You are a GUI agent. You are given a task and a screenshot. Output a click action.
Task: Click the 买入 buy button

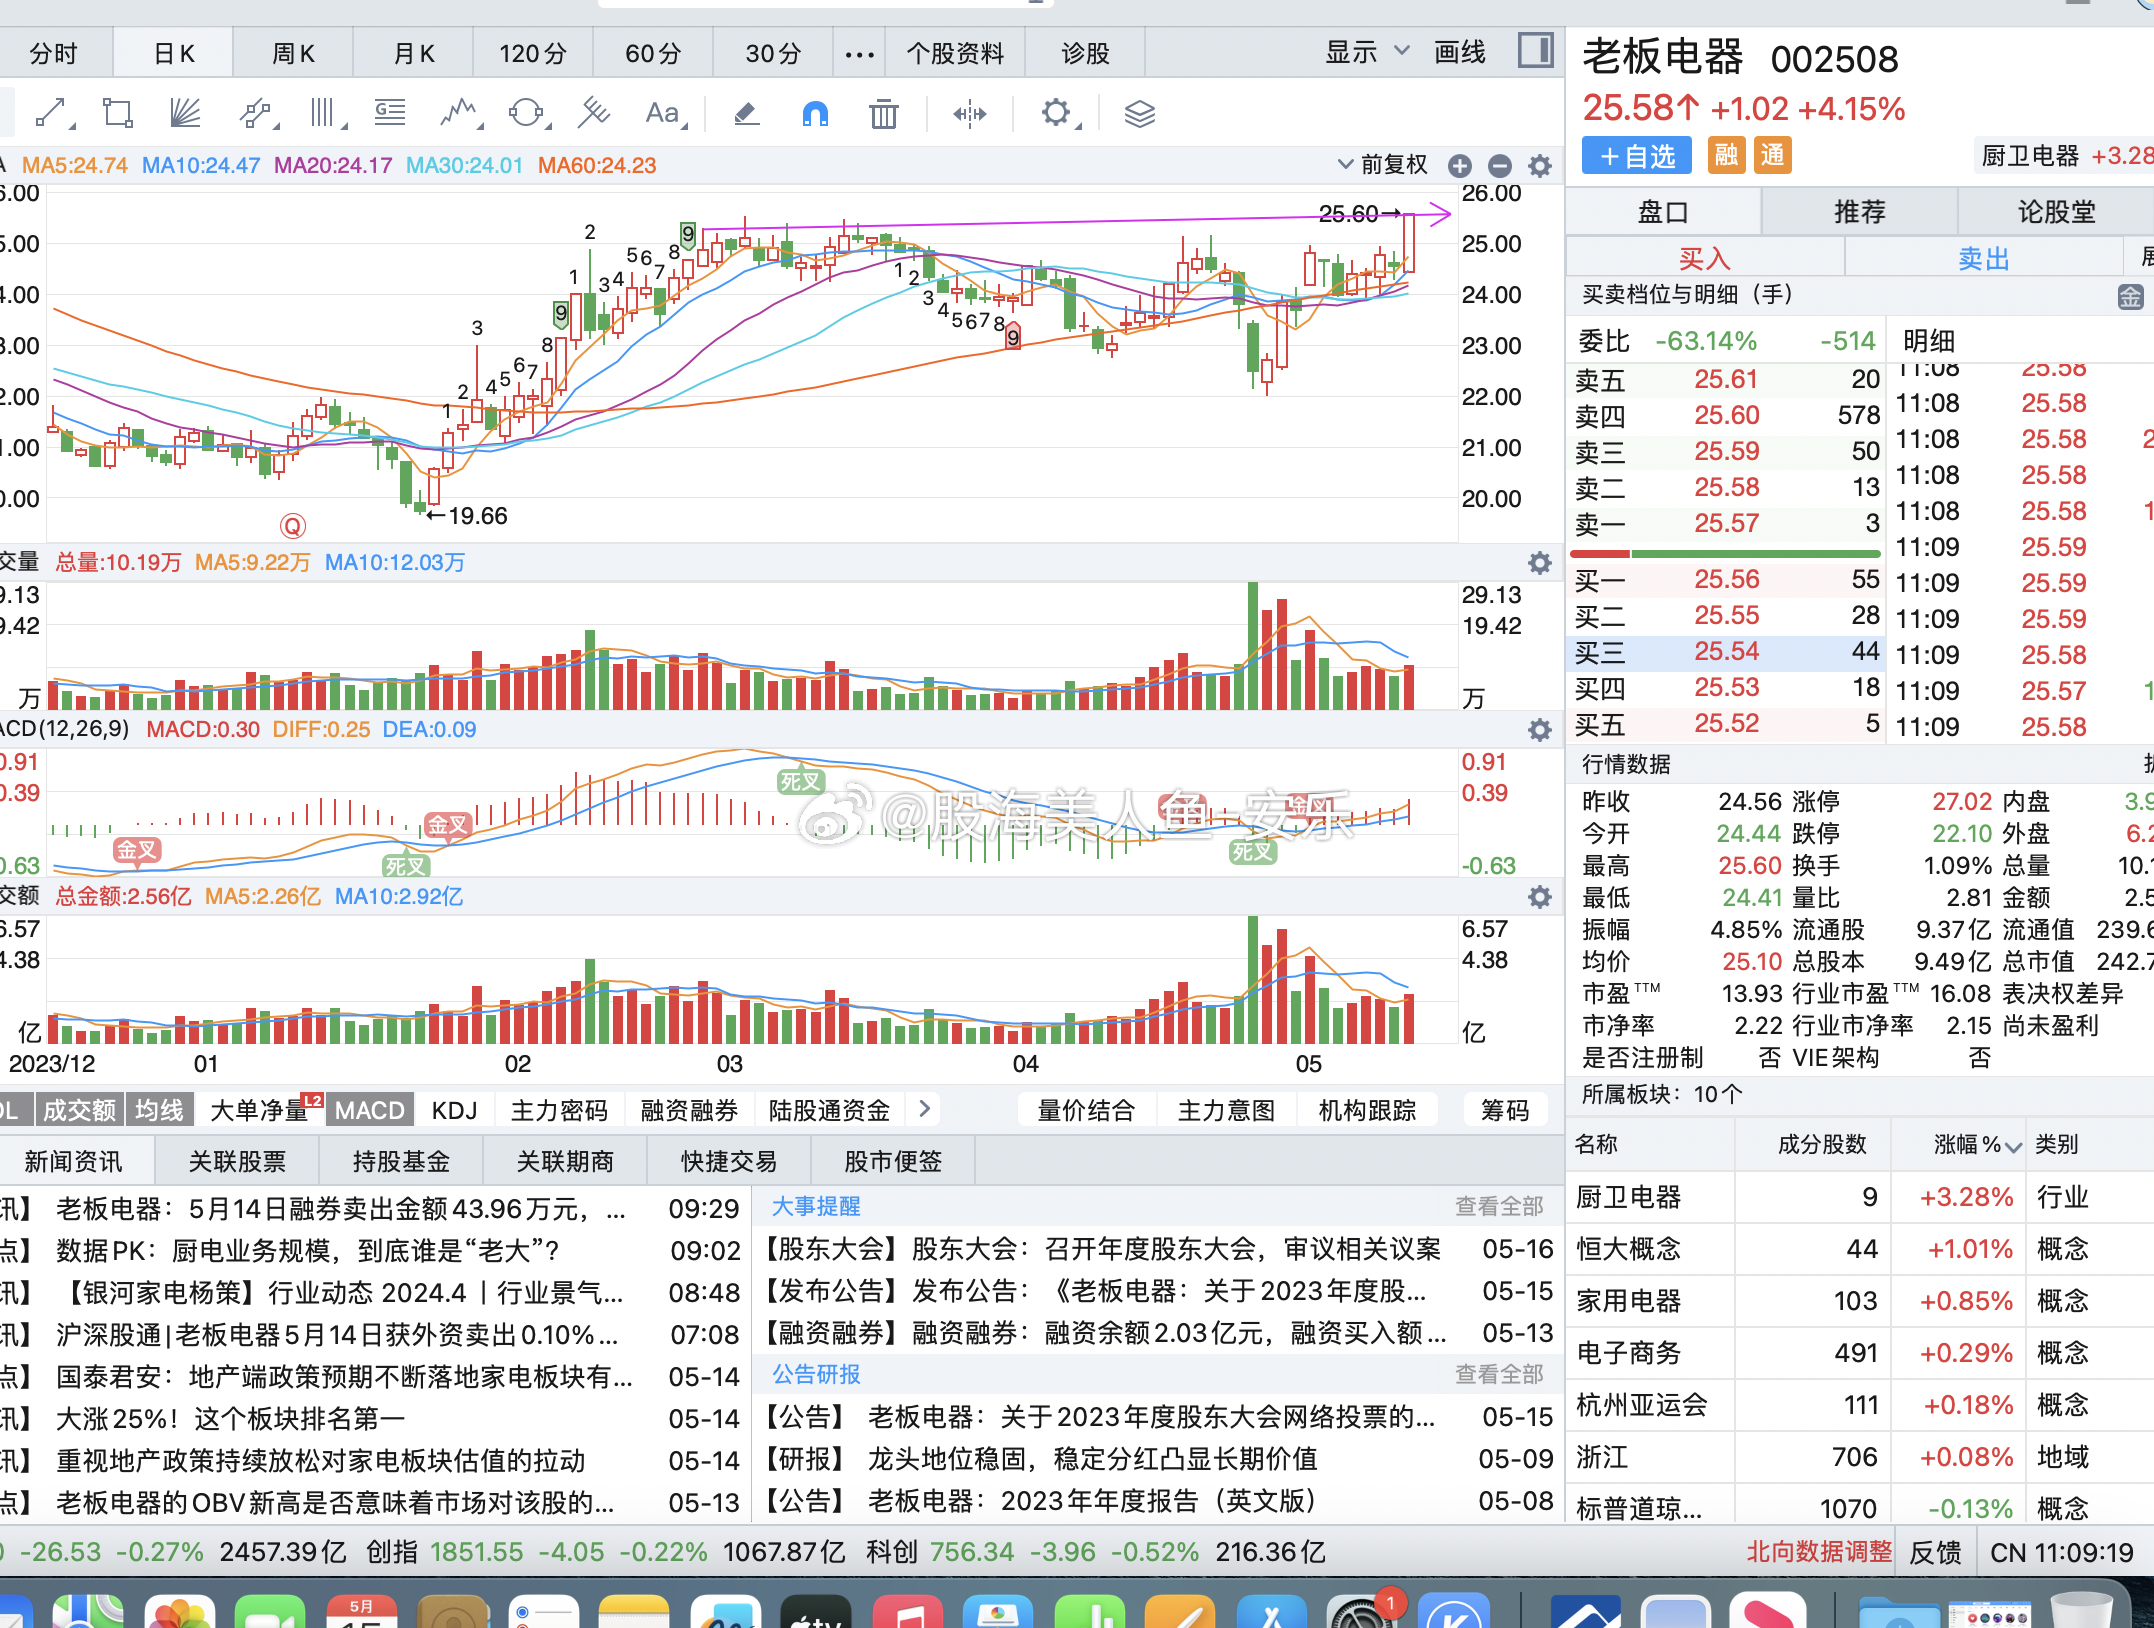(1704, 259)
